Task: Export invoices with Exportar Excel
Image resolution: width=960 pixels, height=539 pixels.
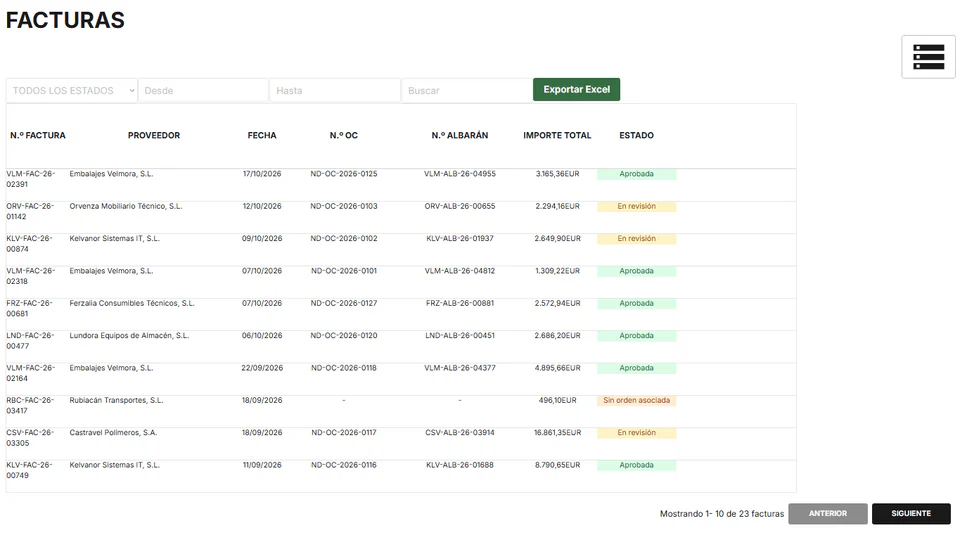Action: click(x=576, y=89)
